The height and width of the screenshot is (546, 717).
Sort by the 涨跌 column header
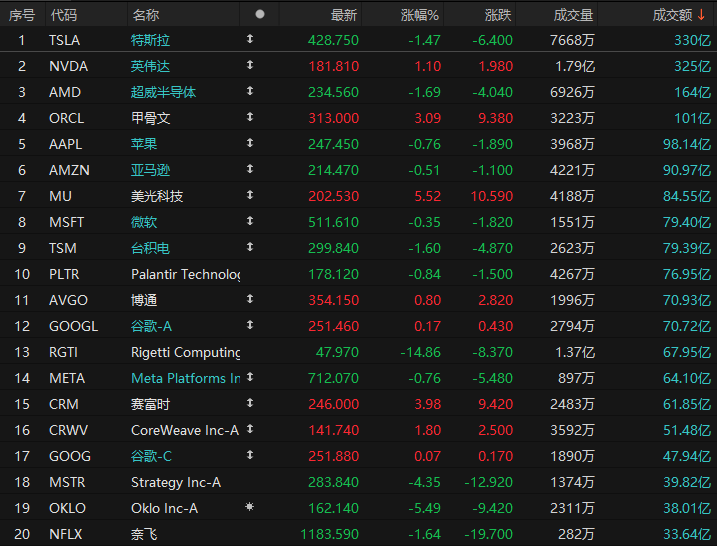(x=498, y=15)
